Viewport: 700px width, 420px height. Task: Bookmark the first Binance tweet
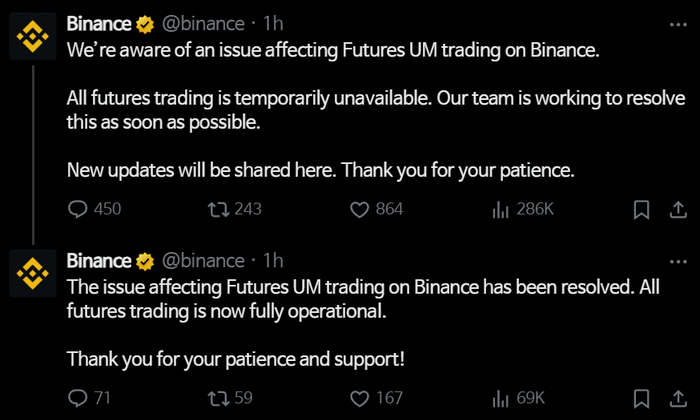(642, 209)
